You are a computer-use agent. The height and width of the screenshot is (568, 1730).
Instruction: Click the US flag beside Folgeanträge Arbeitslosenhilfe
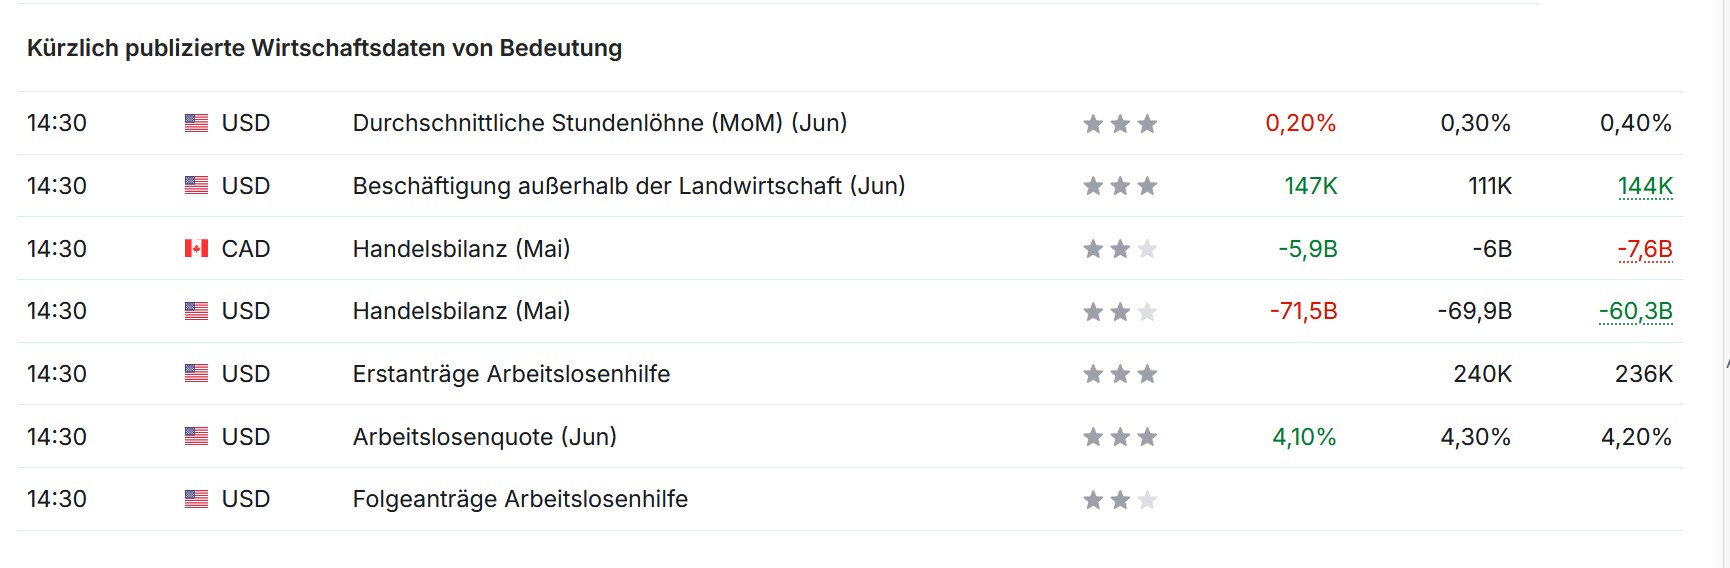(x=196, y=499)
